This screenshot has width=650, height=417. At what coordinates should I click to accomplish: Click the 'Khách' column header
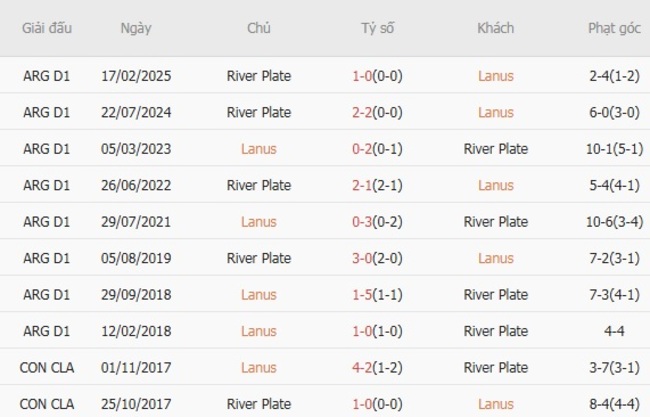click(x=495, y=28)
